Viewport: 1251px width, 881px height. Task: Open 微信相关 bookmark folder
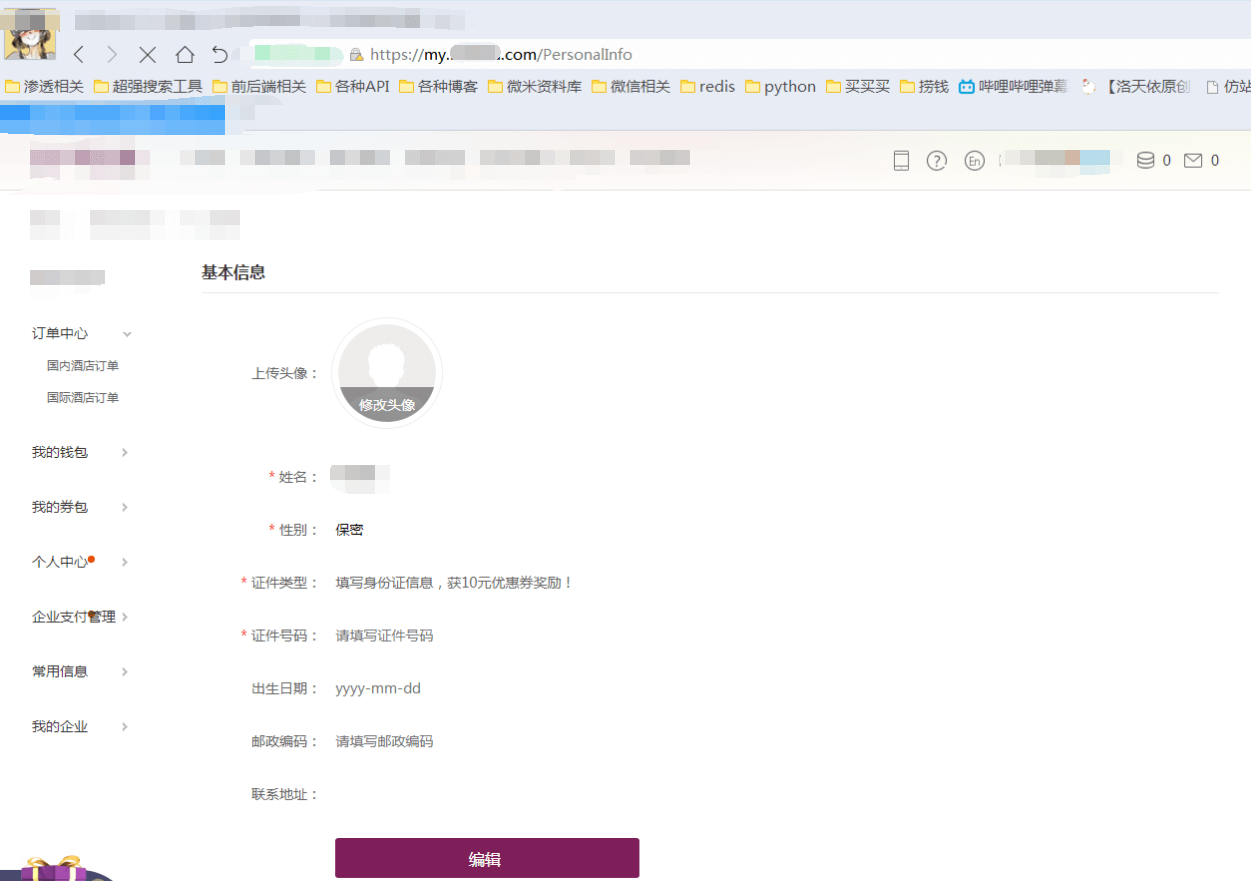631,87
